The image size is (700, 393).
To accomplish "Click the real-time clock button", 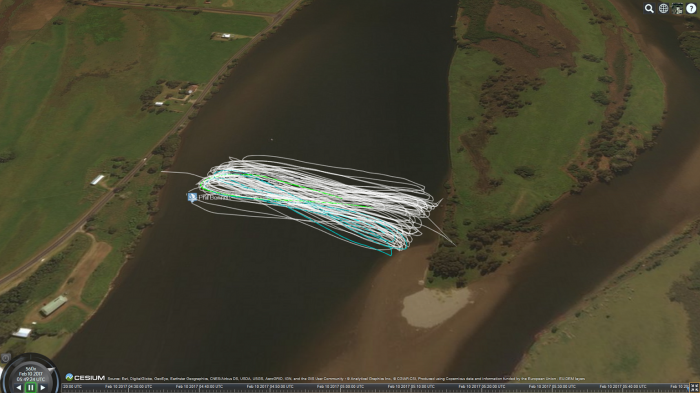I will 5,358.
